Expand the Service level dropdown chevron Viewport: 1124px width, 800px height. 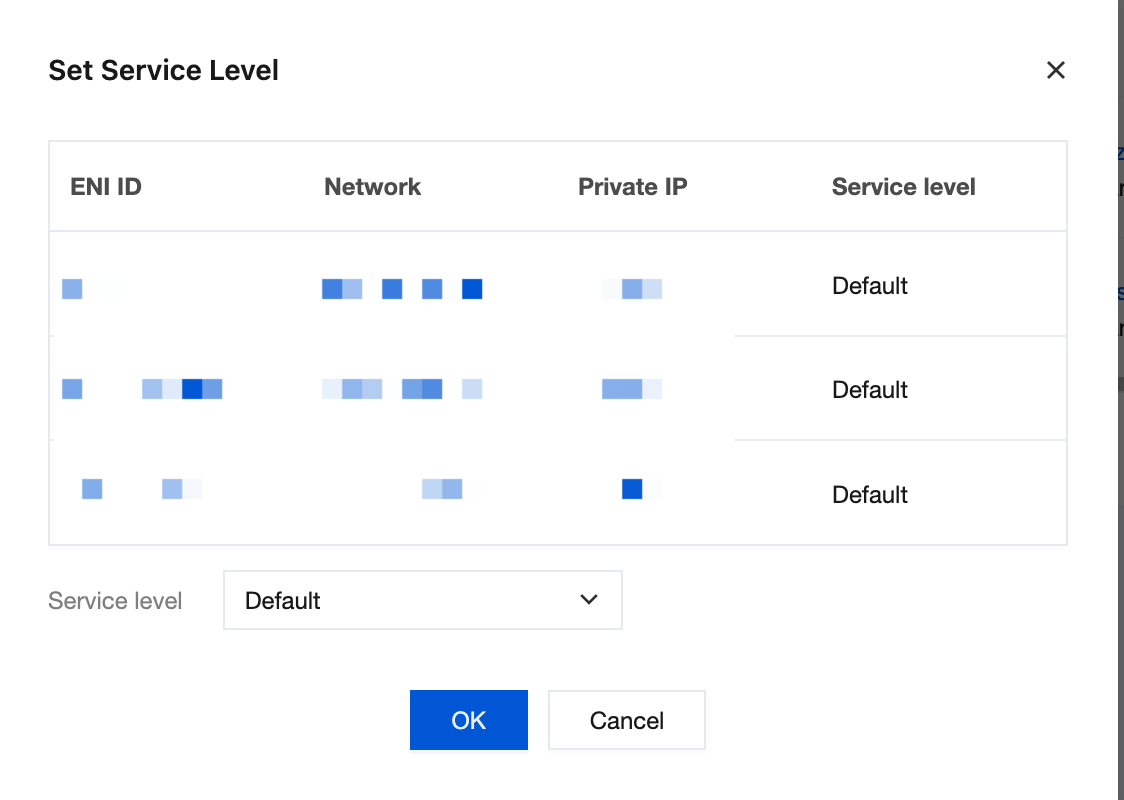tap(589, 600)
